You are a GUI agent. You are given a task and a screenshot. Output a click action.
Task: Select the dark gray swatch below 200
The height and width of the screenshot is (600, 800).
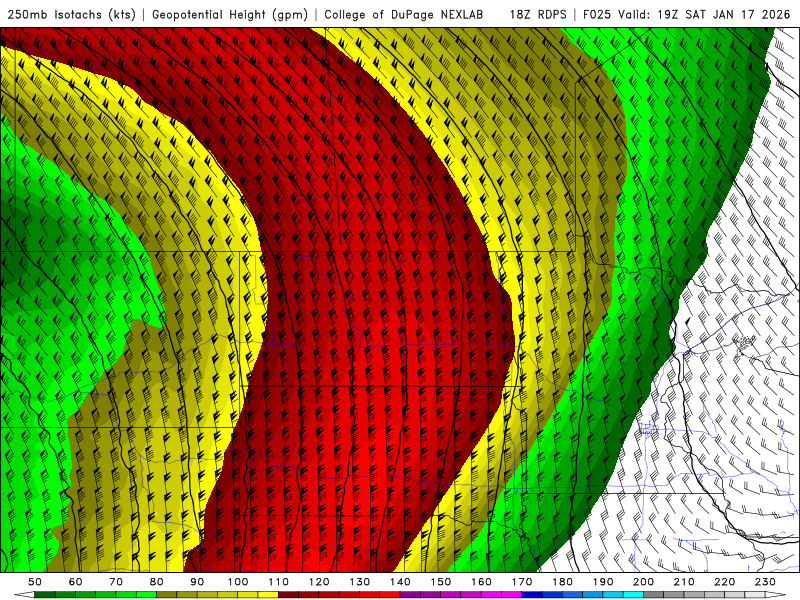[x=654, y=595]
